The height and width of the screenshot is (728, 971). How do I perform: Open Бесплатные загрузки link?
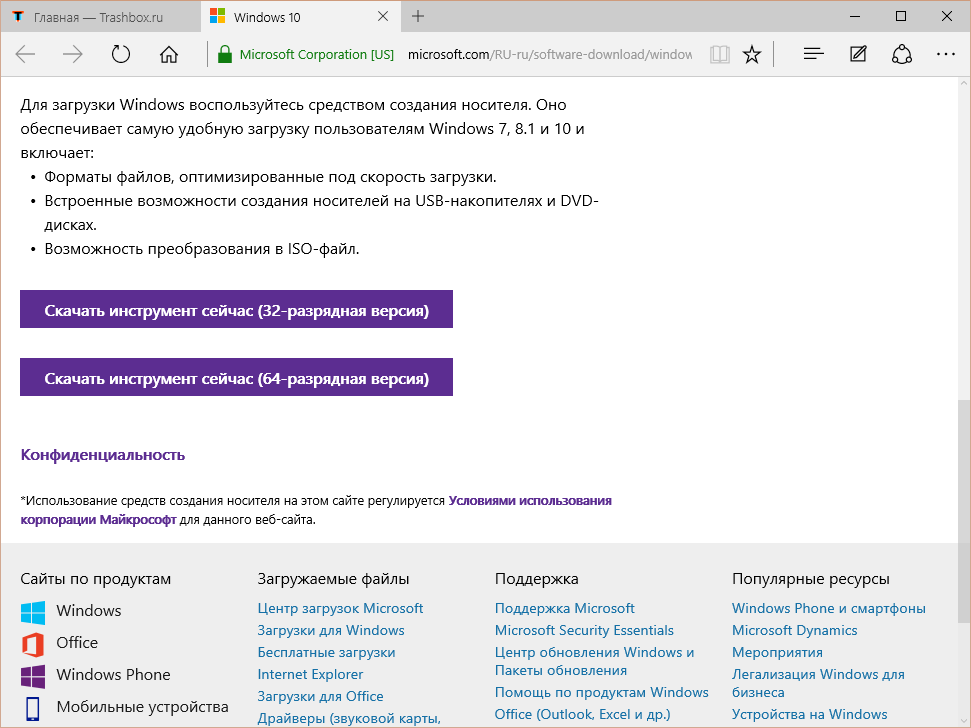[x=326, y=652]
